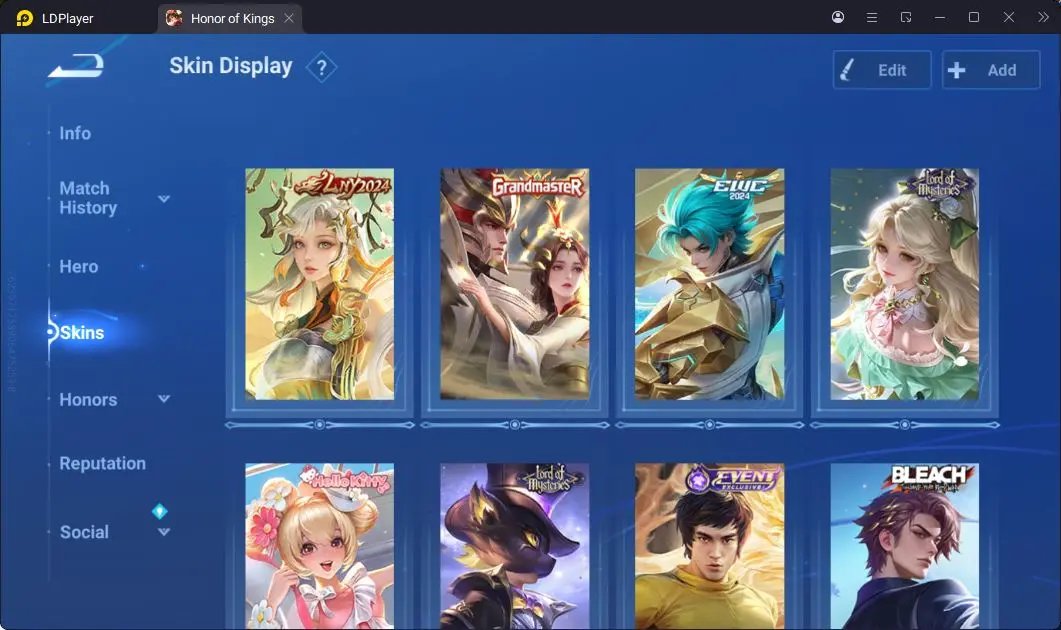Select the LNY2024 skin card
This screenshot has height=630, width=1061.
click(319, 284)
